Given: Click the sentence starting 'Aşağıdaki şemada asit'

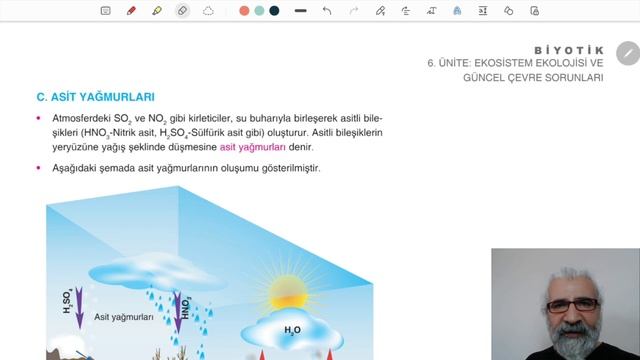Looking at the screenshot, I should coord(186,168).
